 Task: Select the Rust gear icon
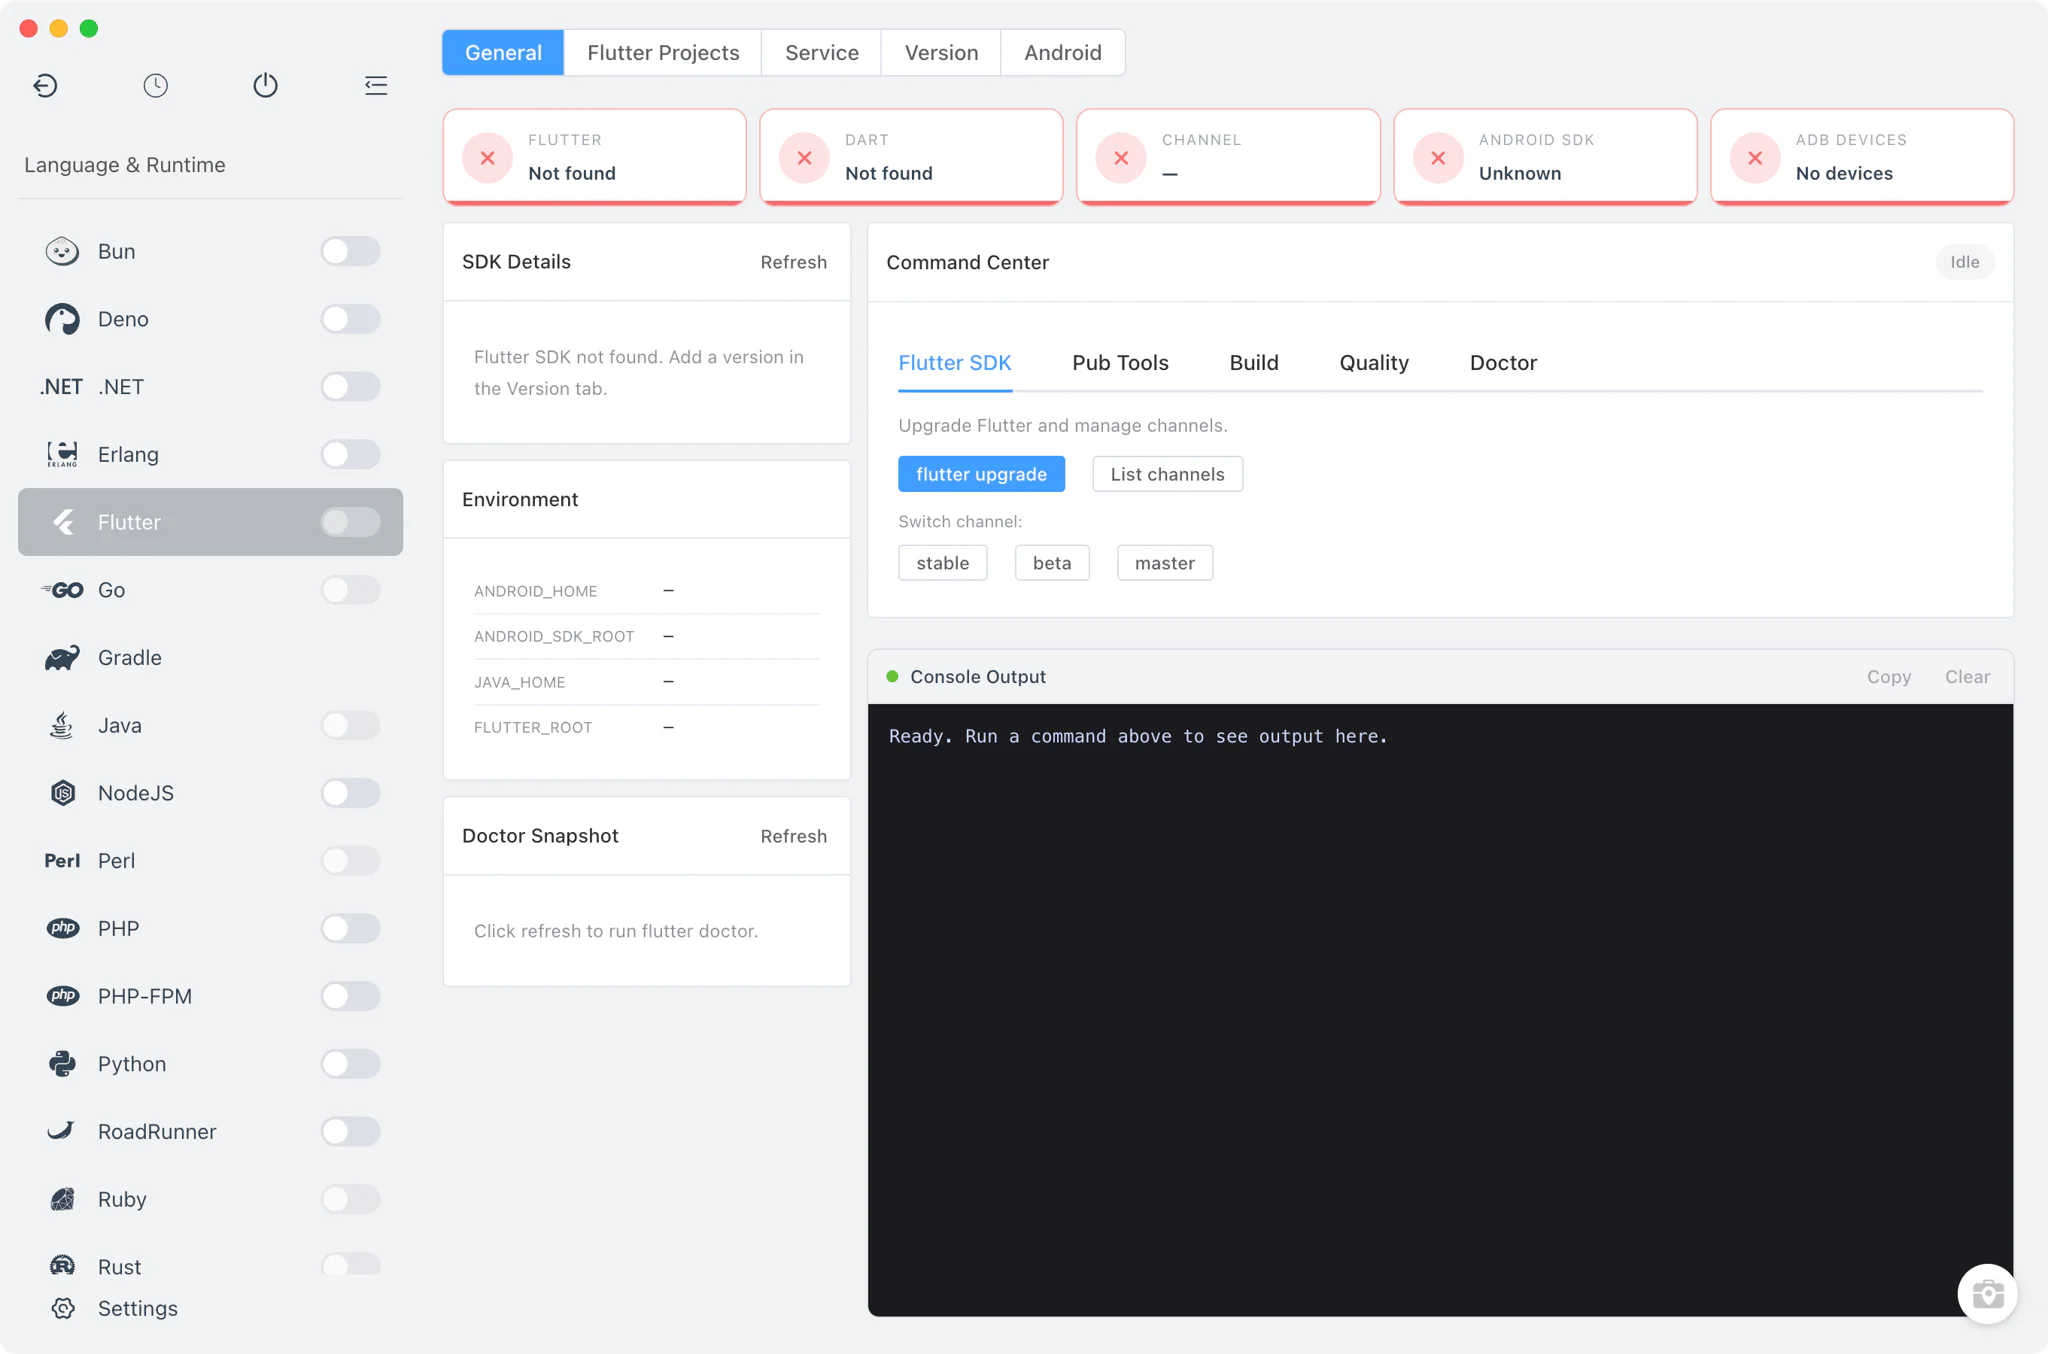point(62,1266)
